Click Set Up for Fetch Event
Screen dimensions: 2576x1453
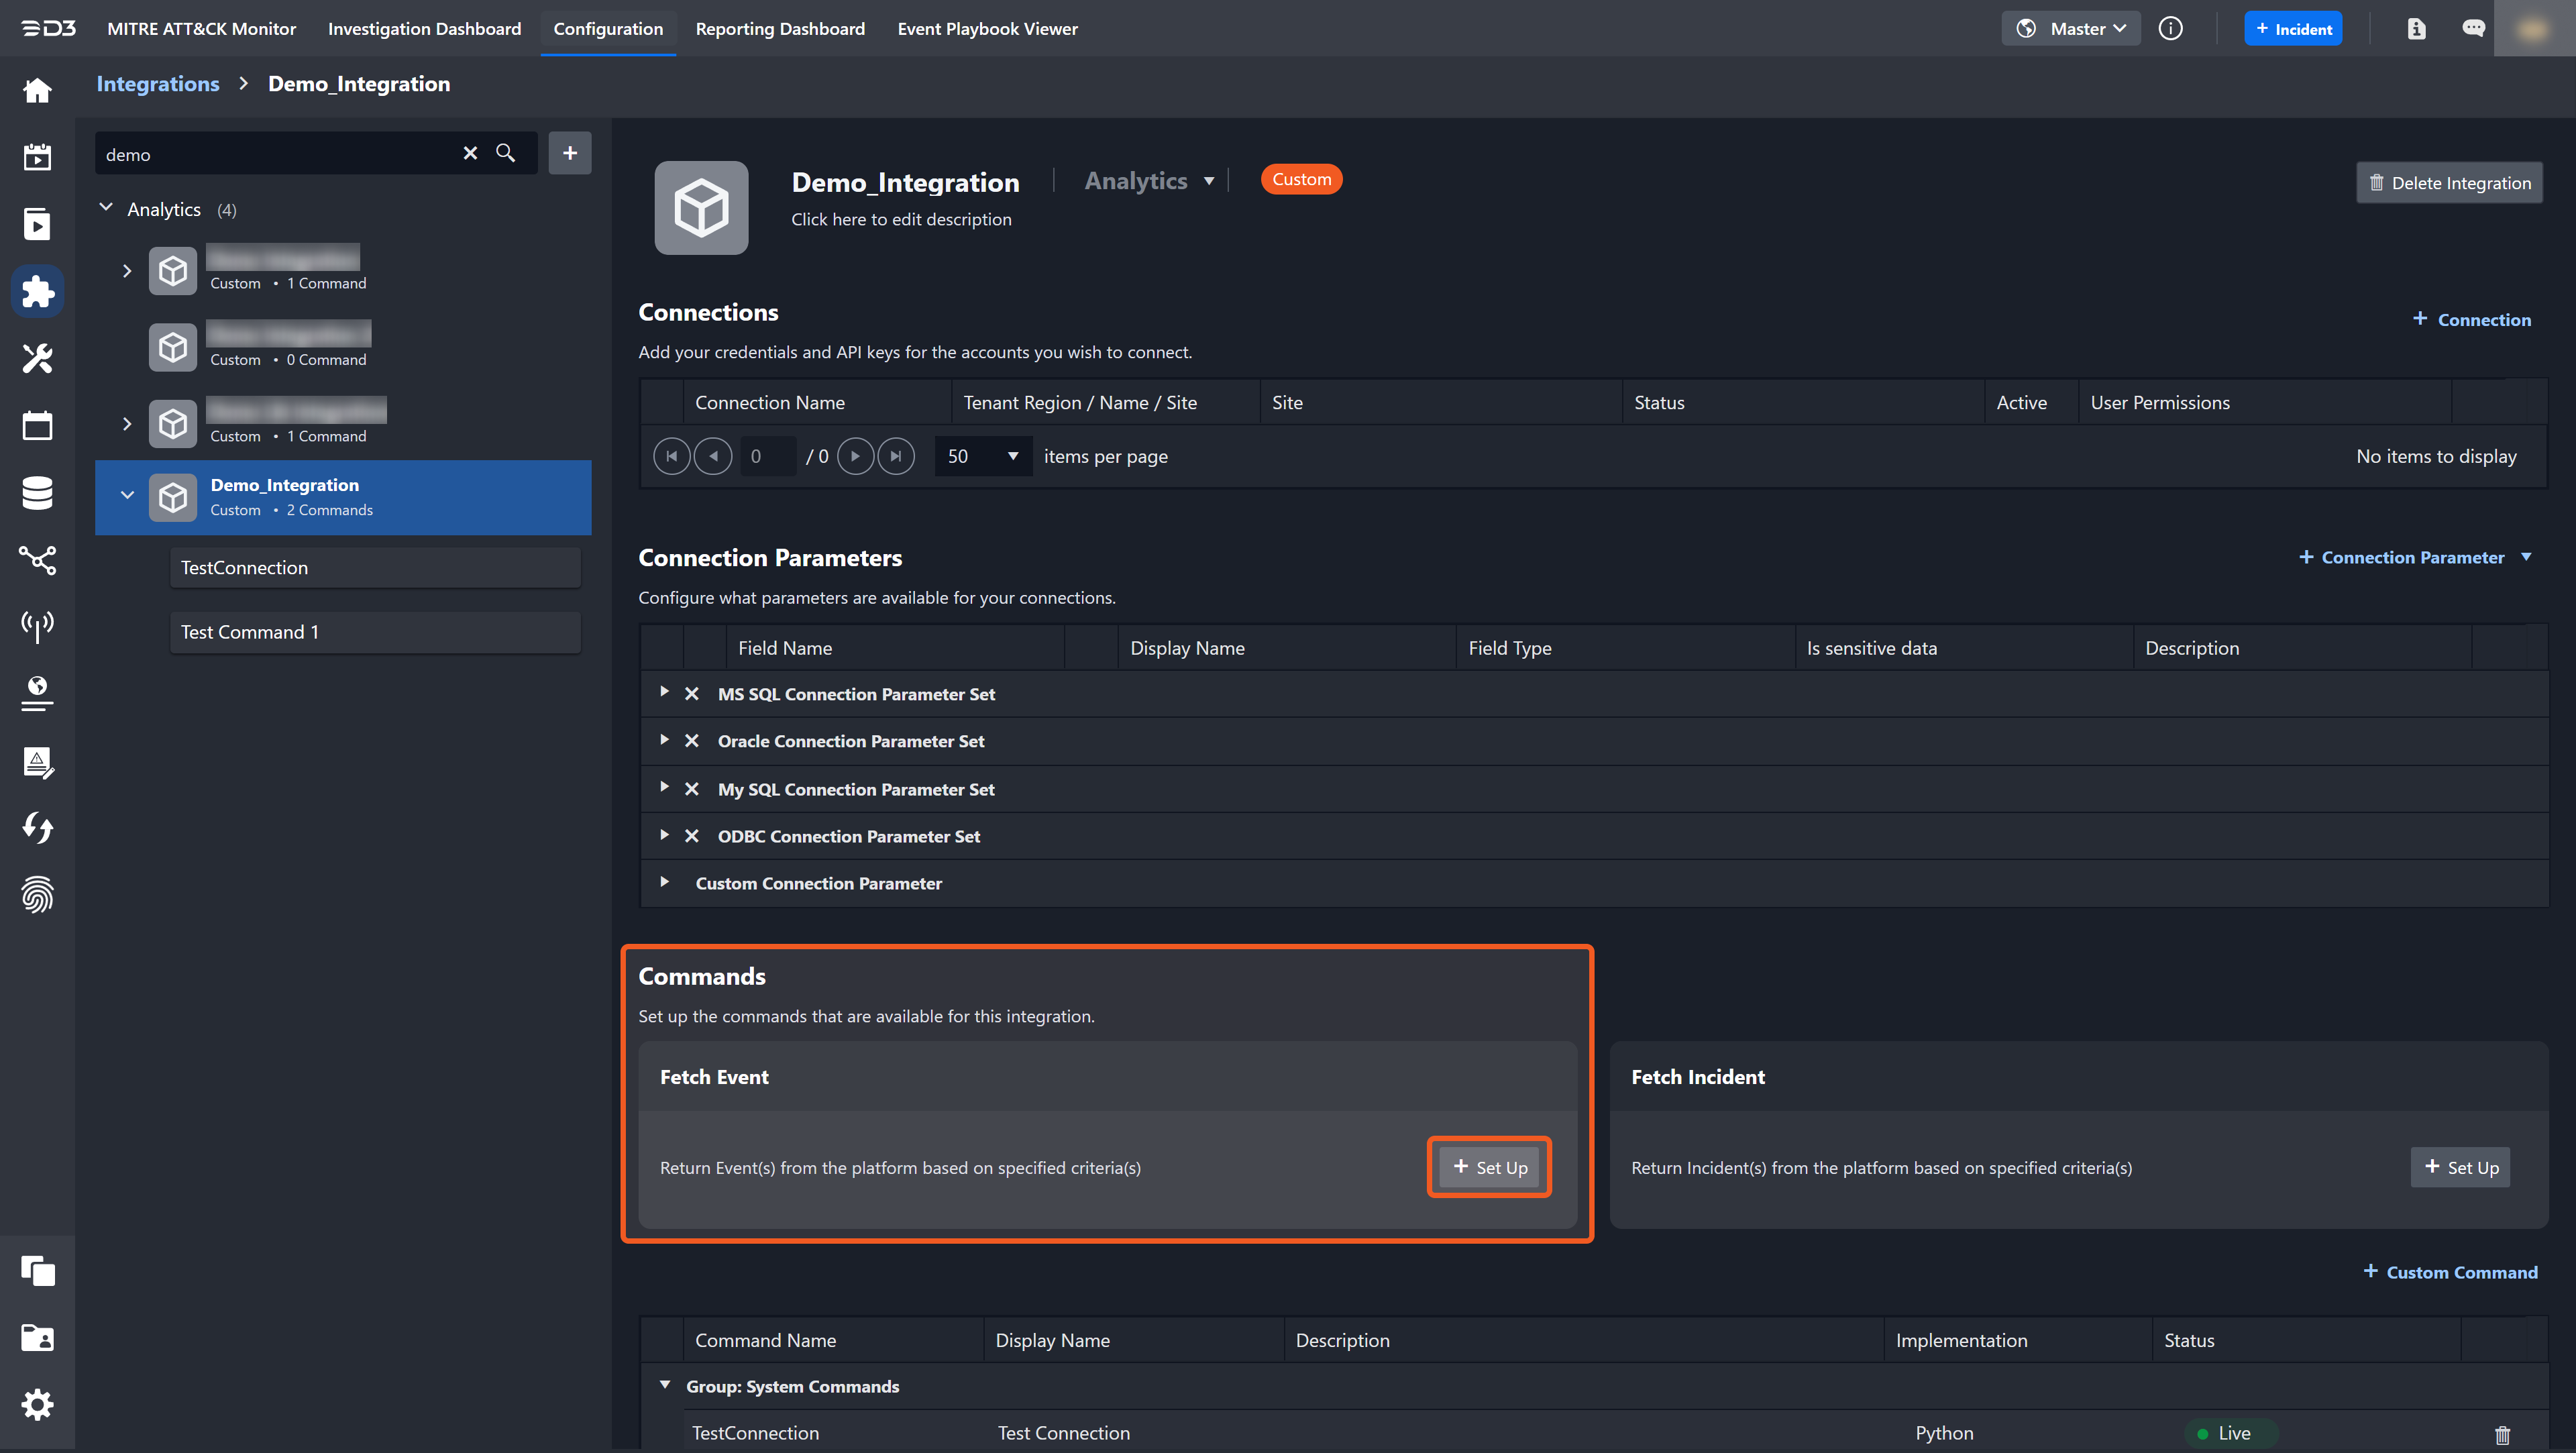(x=1489, y=1167)
